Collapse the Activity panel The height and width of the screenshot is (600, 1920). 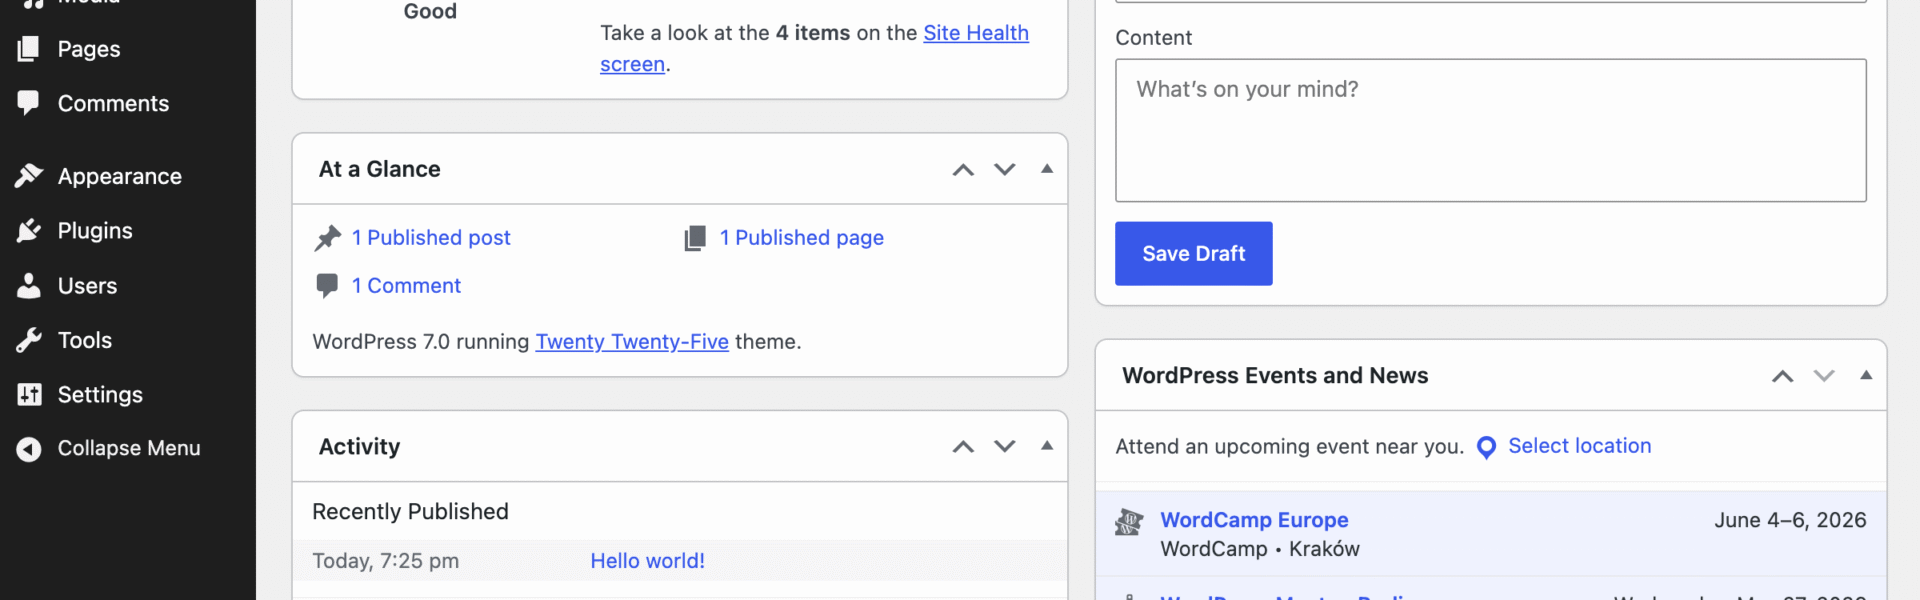pyautogui.click(x=1047, y=446)
